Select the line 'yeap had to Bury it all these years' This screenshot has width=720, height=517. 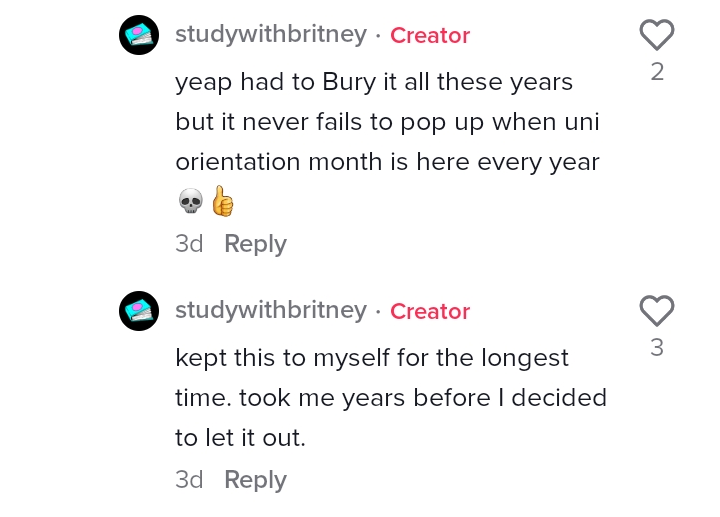point(374,83)
